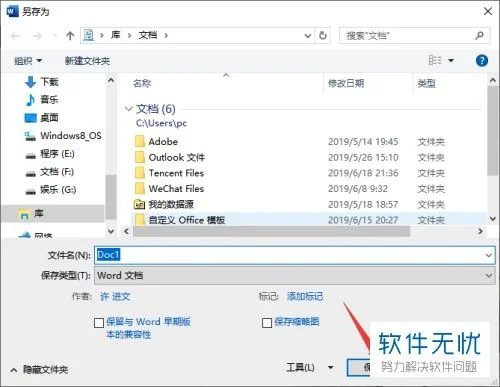The image size is (500, 387).
Task: Click the file list vertical scrollbar
Action: (x=492, y=130)
